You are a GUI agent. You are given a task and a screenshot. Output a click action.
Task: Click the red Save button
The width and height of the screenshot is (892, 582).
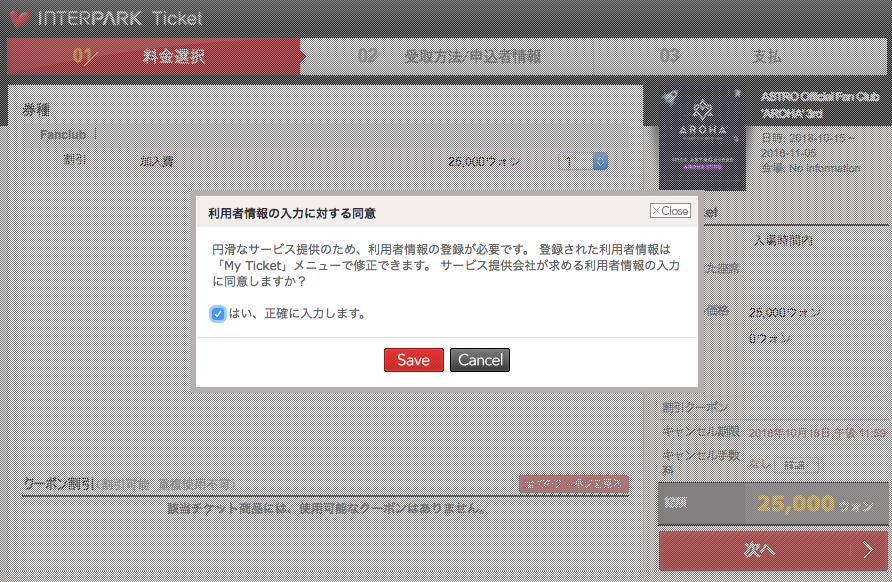click(414, 360)
